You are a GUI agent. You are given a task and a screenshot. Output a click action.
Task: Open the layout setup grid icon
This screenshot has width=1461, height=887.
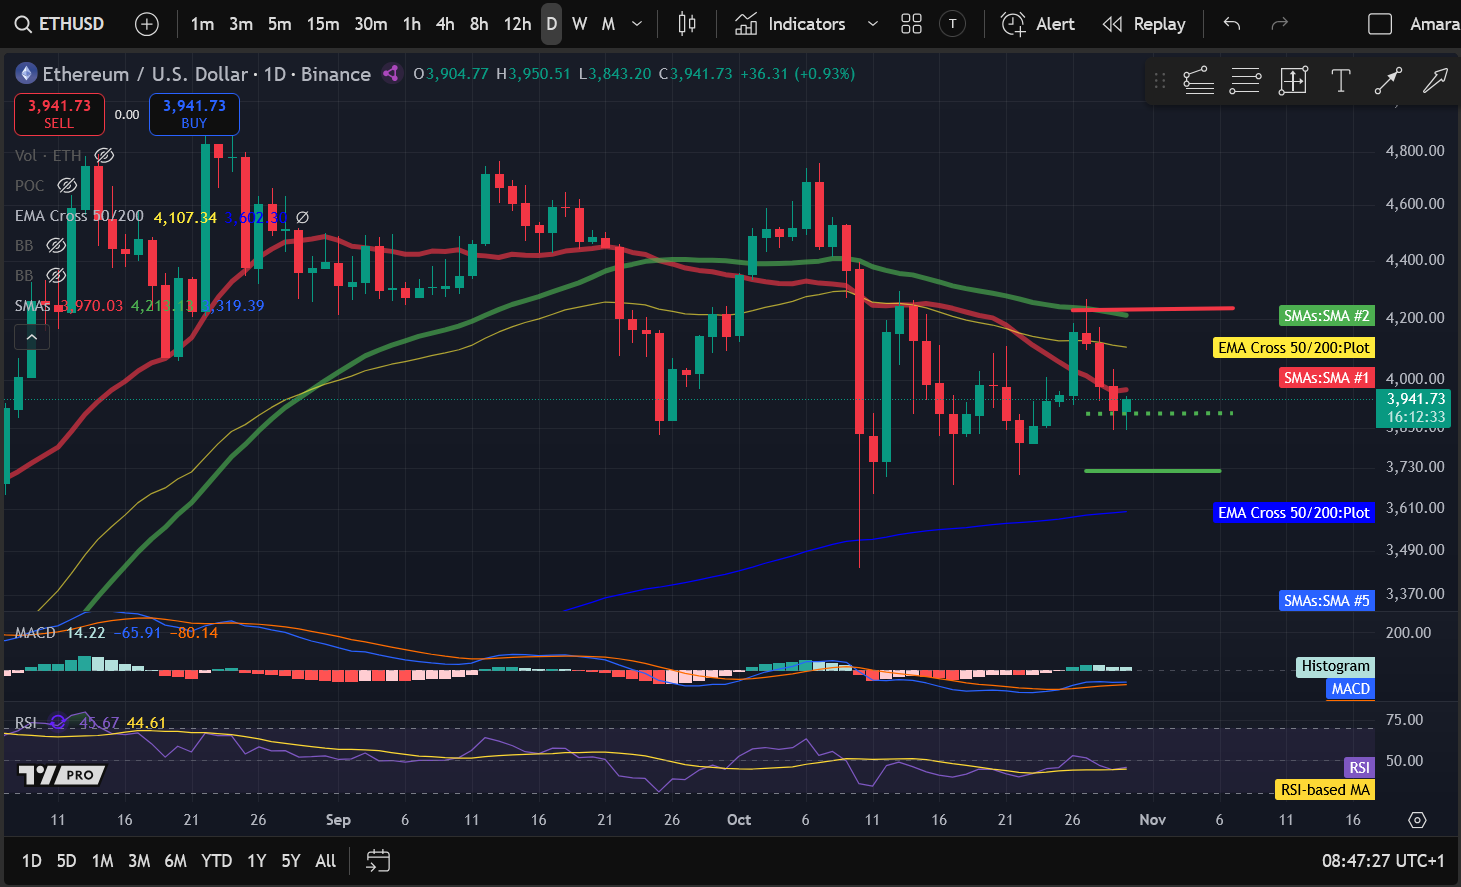[x=911, y=24]
